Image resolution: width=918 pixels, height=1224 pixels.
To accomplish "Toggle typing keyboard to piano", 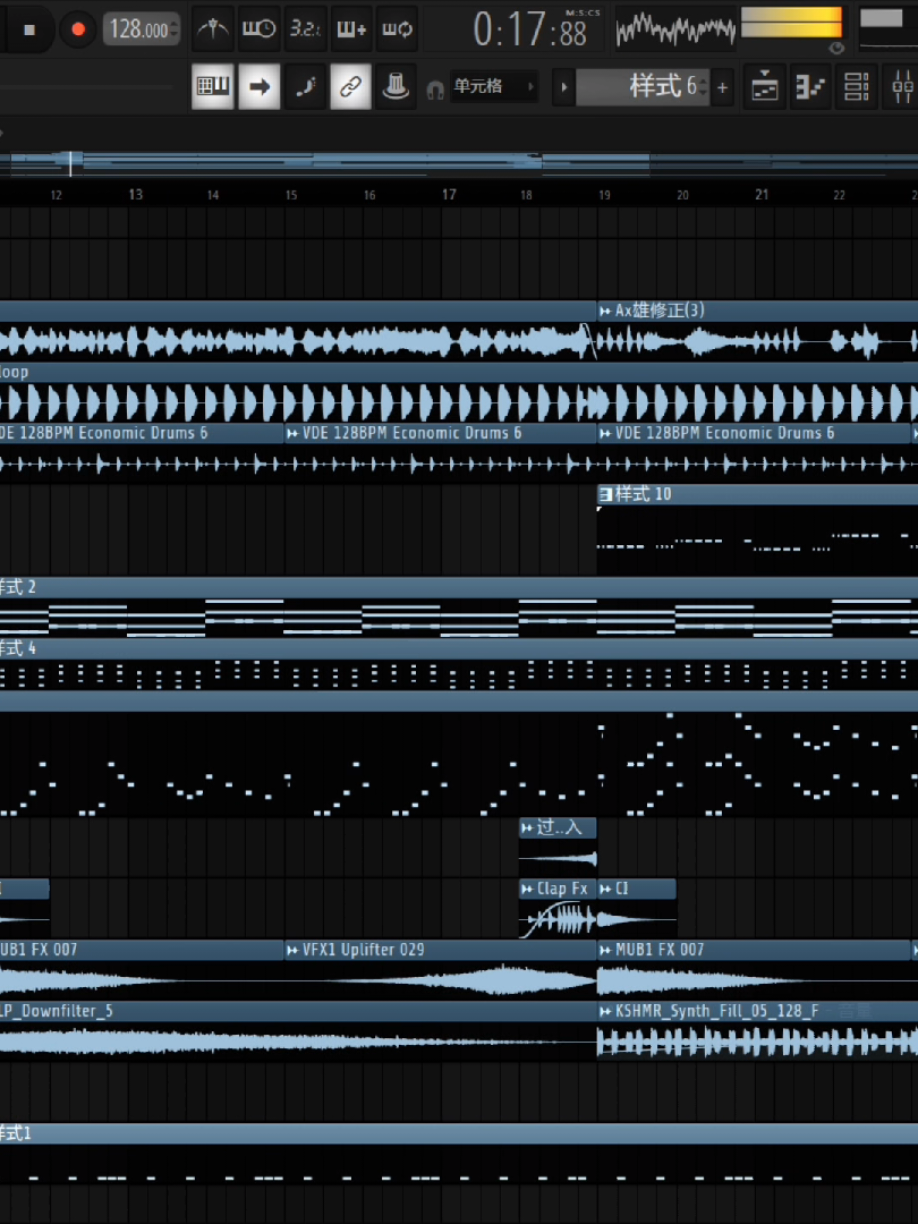I will click(212, 87).
